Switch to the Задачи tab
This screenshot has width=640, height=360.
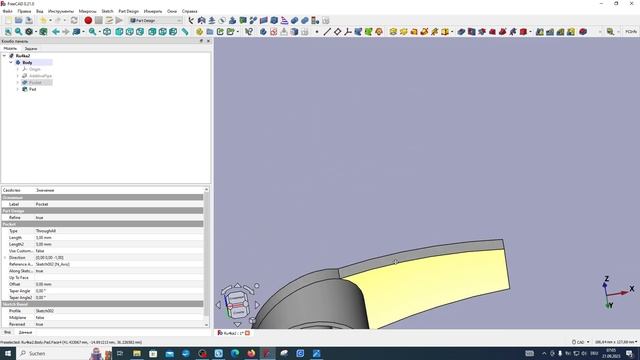pyautogui.click(x=31, y=49)
